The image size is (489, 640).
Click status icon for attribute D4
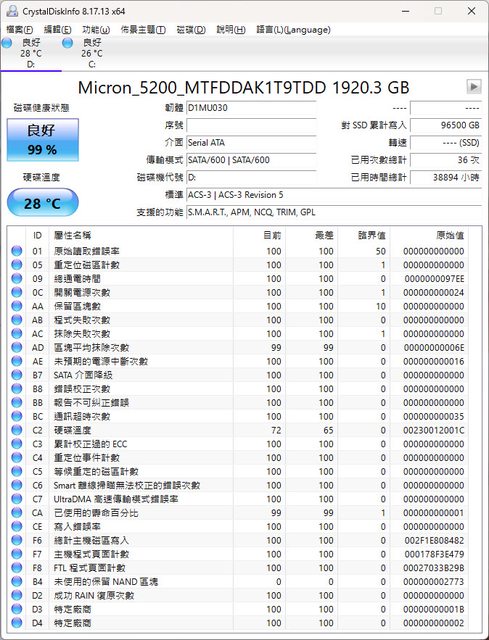(x=17, y=623)
